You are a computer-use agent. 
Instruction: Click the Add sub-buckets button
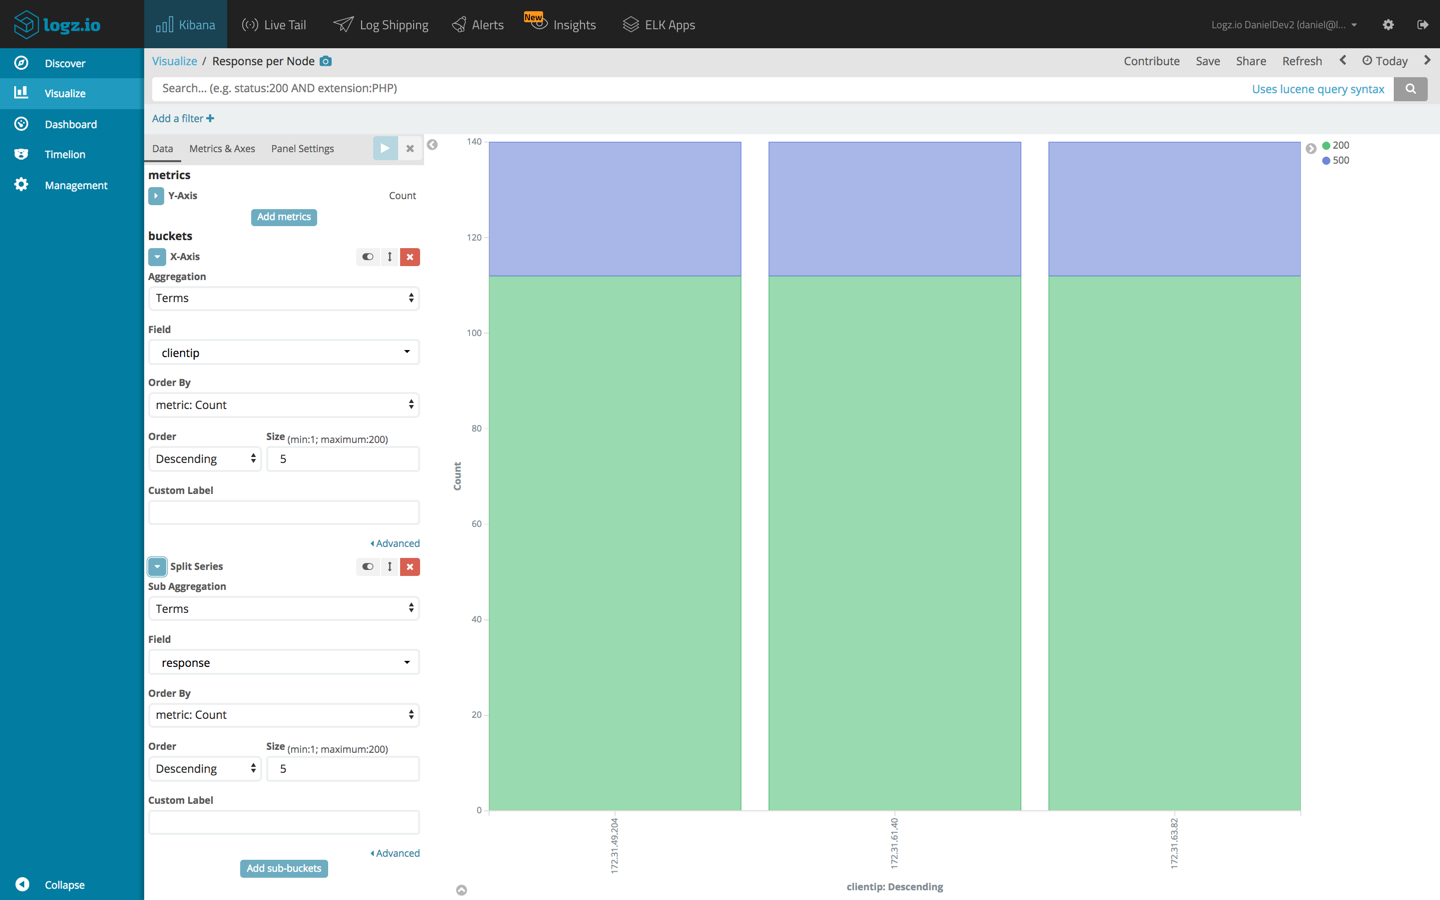pos(284,869)
